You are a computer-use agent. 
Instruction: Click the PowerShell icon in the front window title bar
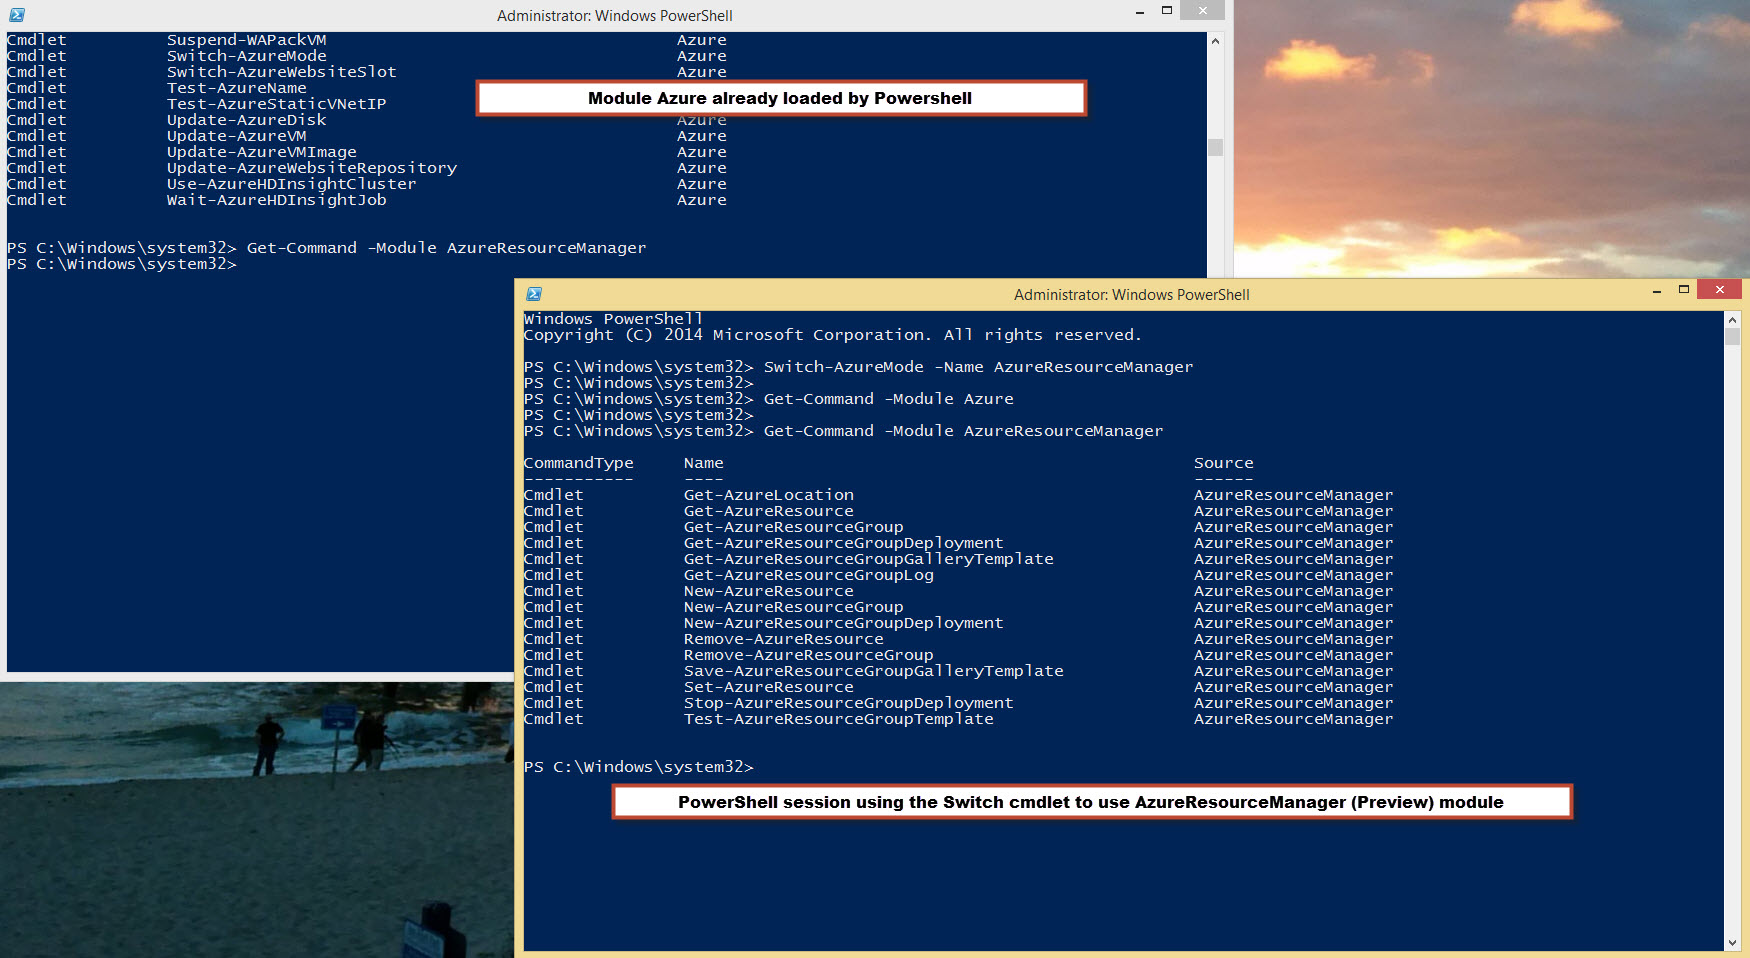pos(534,294)
